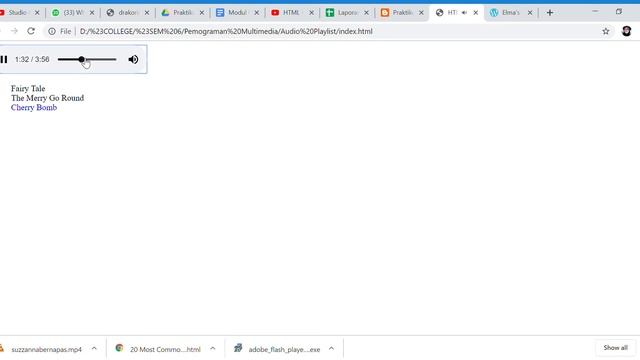Close the Elma's tab
640x360 pixels.
530,13
